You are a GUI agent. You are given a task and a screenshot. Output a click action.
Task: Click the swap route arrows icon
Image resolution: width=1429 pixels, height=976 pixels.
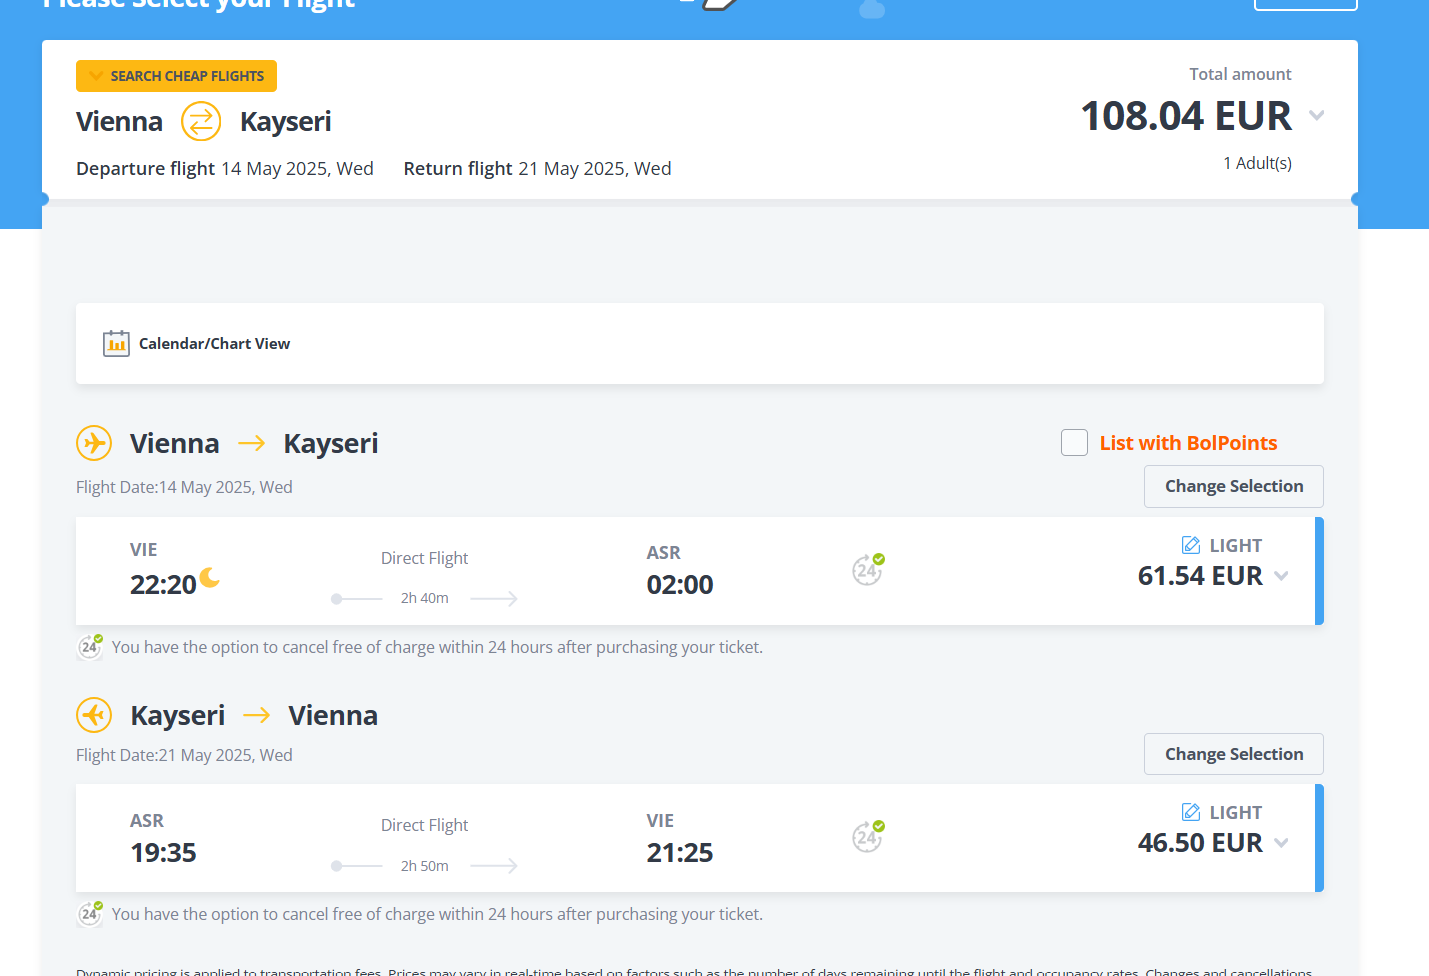201,122
